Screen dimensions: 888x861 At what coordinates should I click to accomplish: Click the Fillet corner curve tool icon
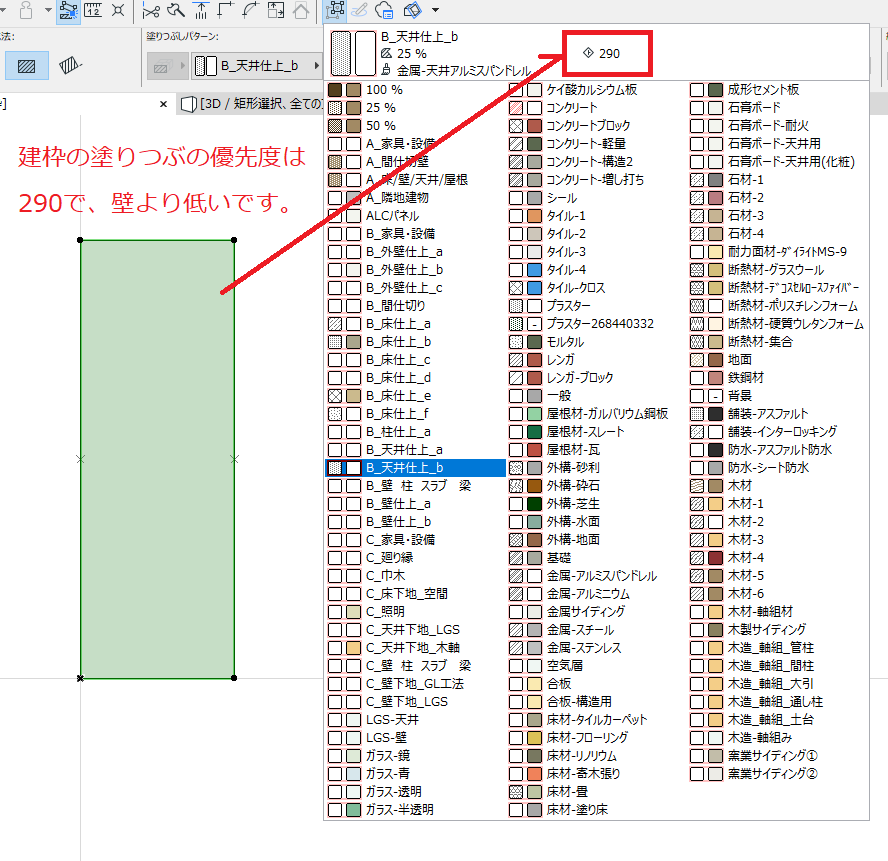(x=250, y=10)
